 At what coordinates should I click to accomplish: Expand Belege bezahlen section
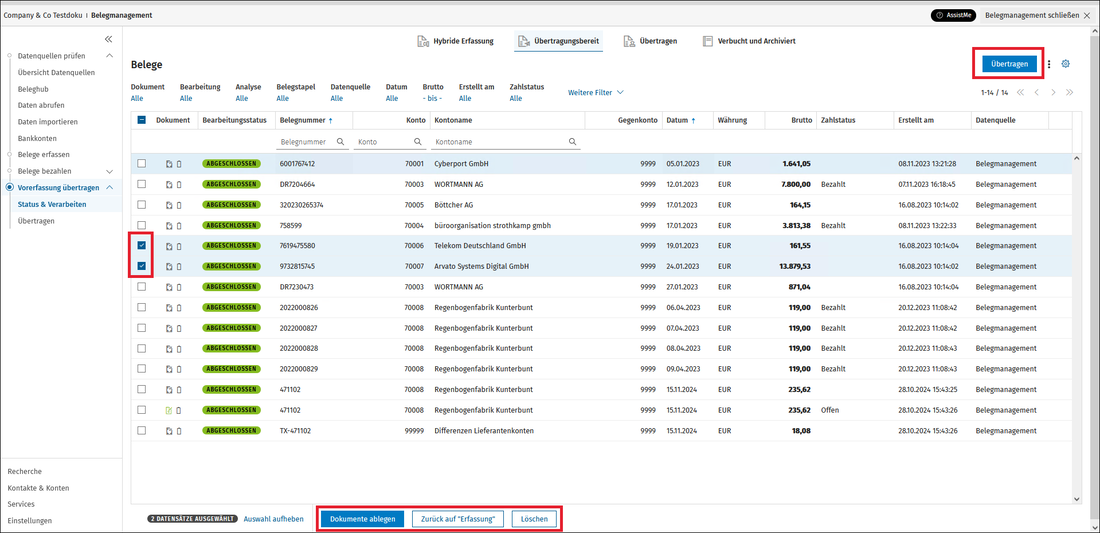click(109, 171)
